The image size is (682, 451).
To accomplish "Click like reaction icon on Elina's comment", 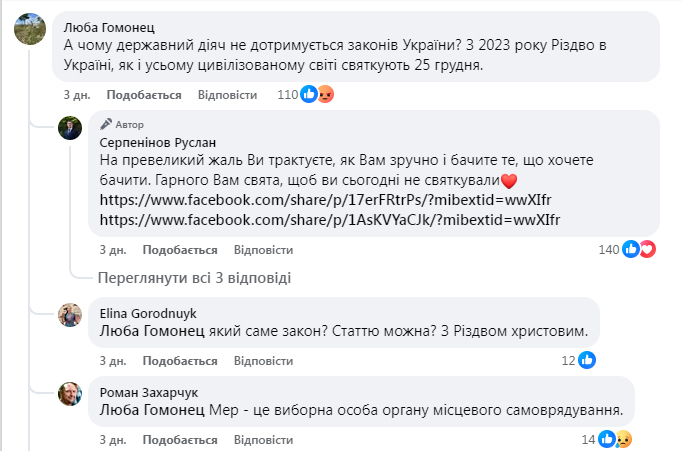I will pyautogui.click(x=587, y=360).
